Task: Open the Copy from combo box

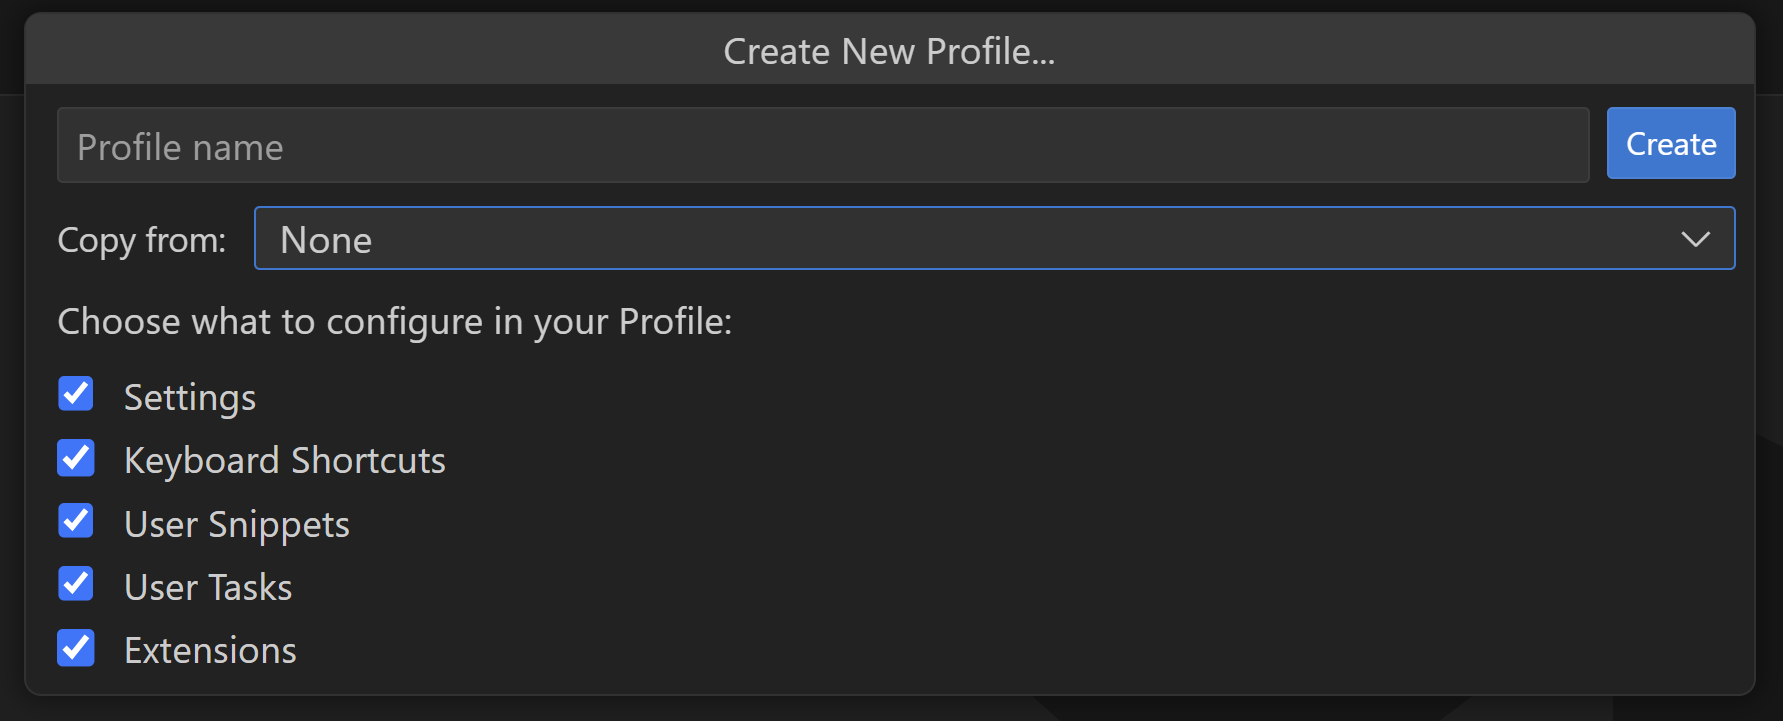Action: click(994, 239)
